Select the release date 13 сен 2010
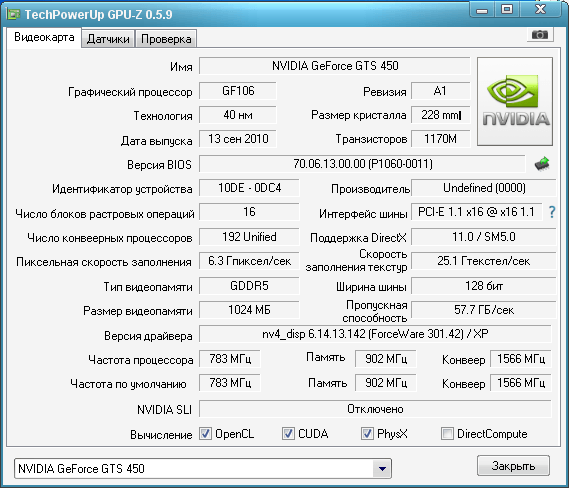The image size is (569, 488). point(238,139)
